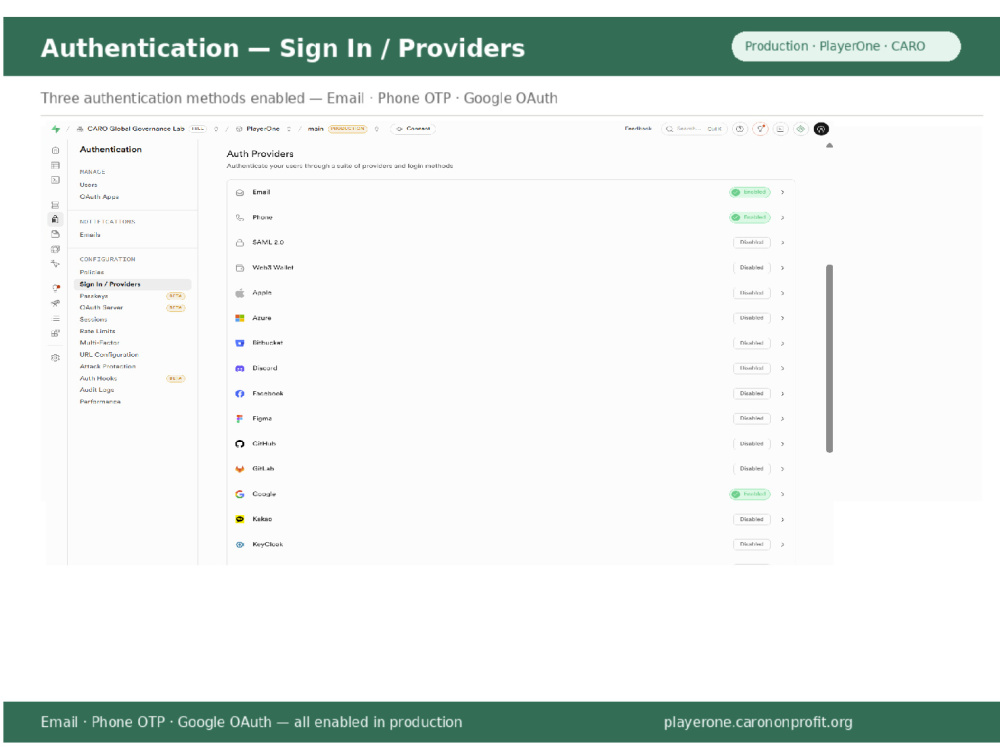This screenshot has height=750, width=1000.
Task: Open the Table Editor rail icon
Action: 55,165
